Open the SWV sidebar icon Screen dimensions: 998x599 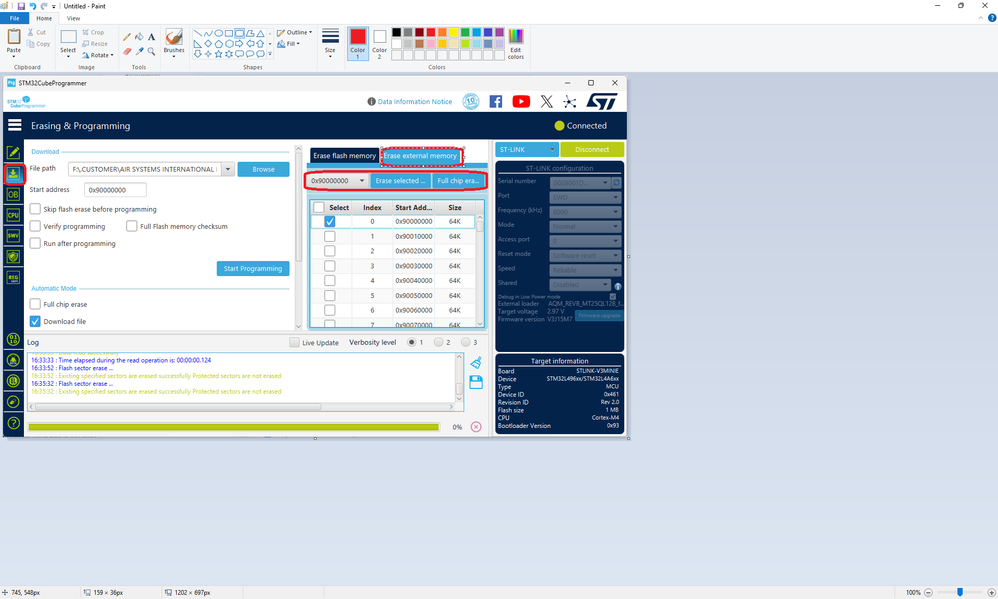coord(13,236)
